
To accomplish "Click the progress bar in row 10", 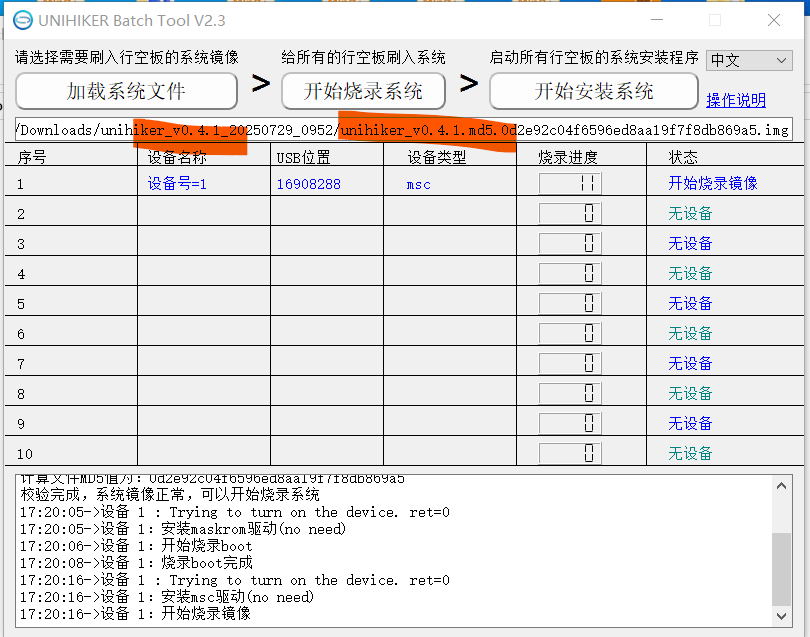I will (570, 454).
